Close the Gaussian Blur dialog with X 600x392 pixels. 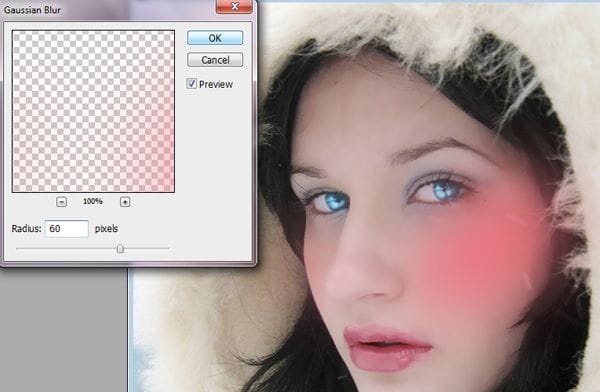[x=234, y=7]
